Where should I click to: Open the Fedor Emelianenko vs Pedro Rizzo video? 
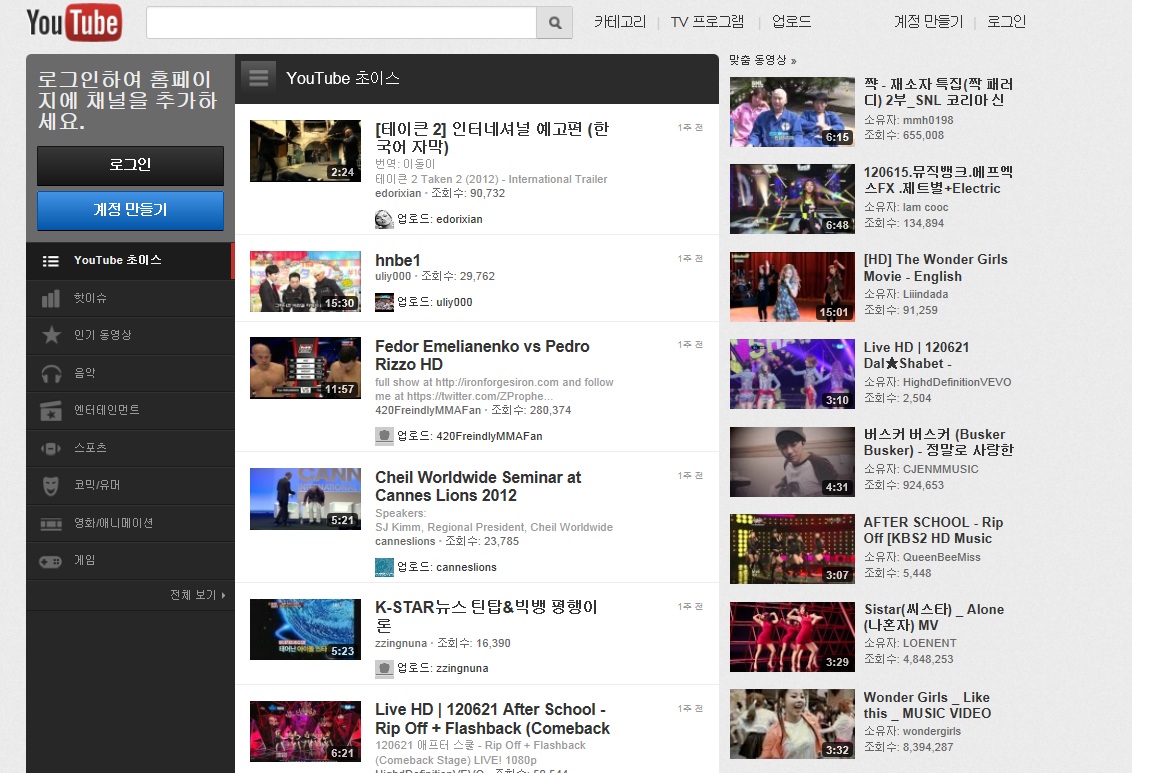tap(482, 355)
